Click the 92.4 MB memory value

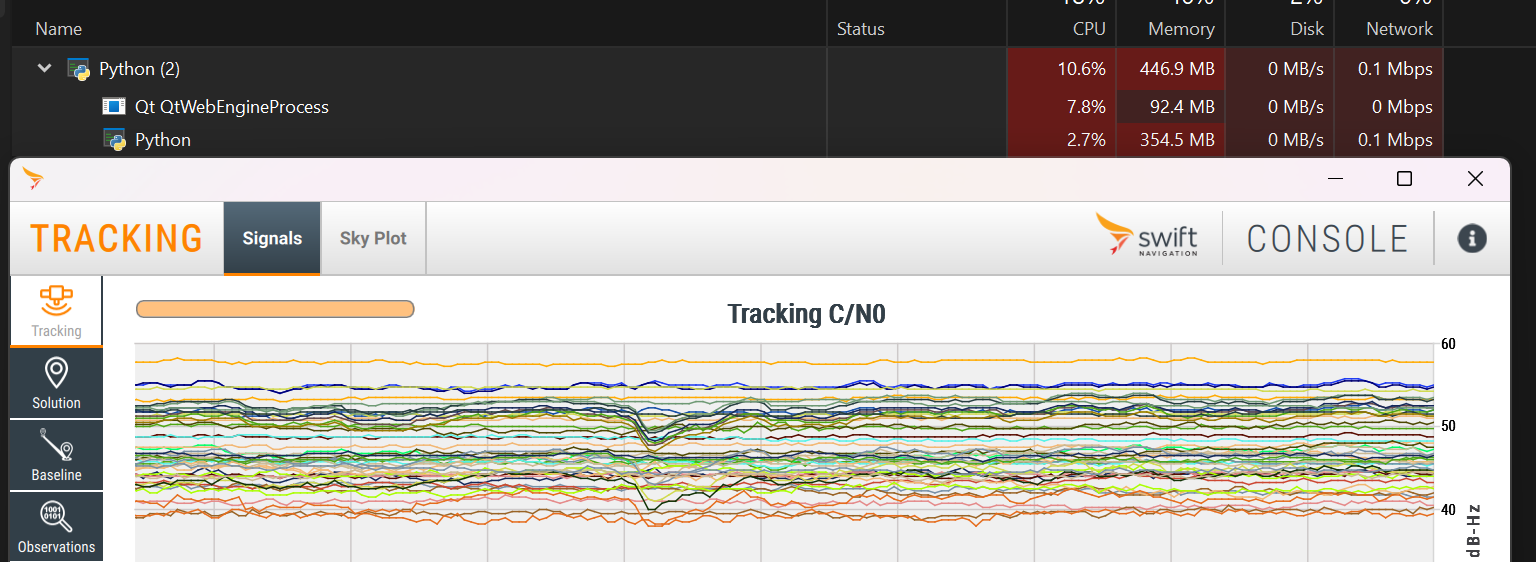tap(1184, 106)
